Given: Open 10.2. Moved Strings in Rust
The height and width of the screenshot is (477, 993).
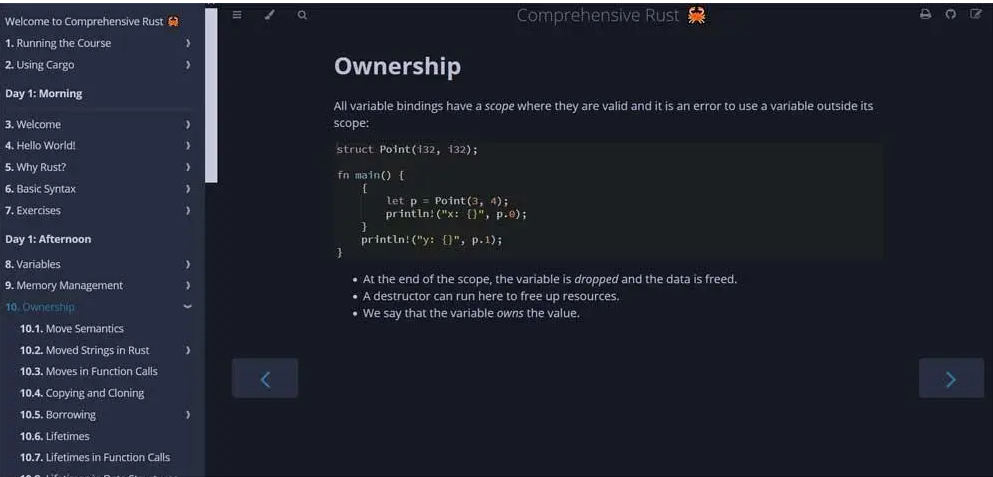Looking at the screenshot, I should click(85, 350).
